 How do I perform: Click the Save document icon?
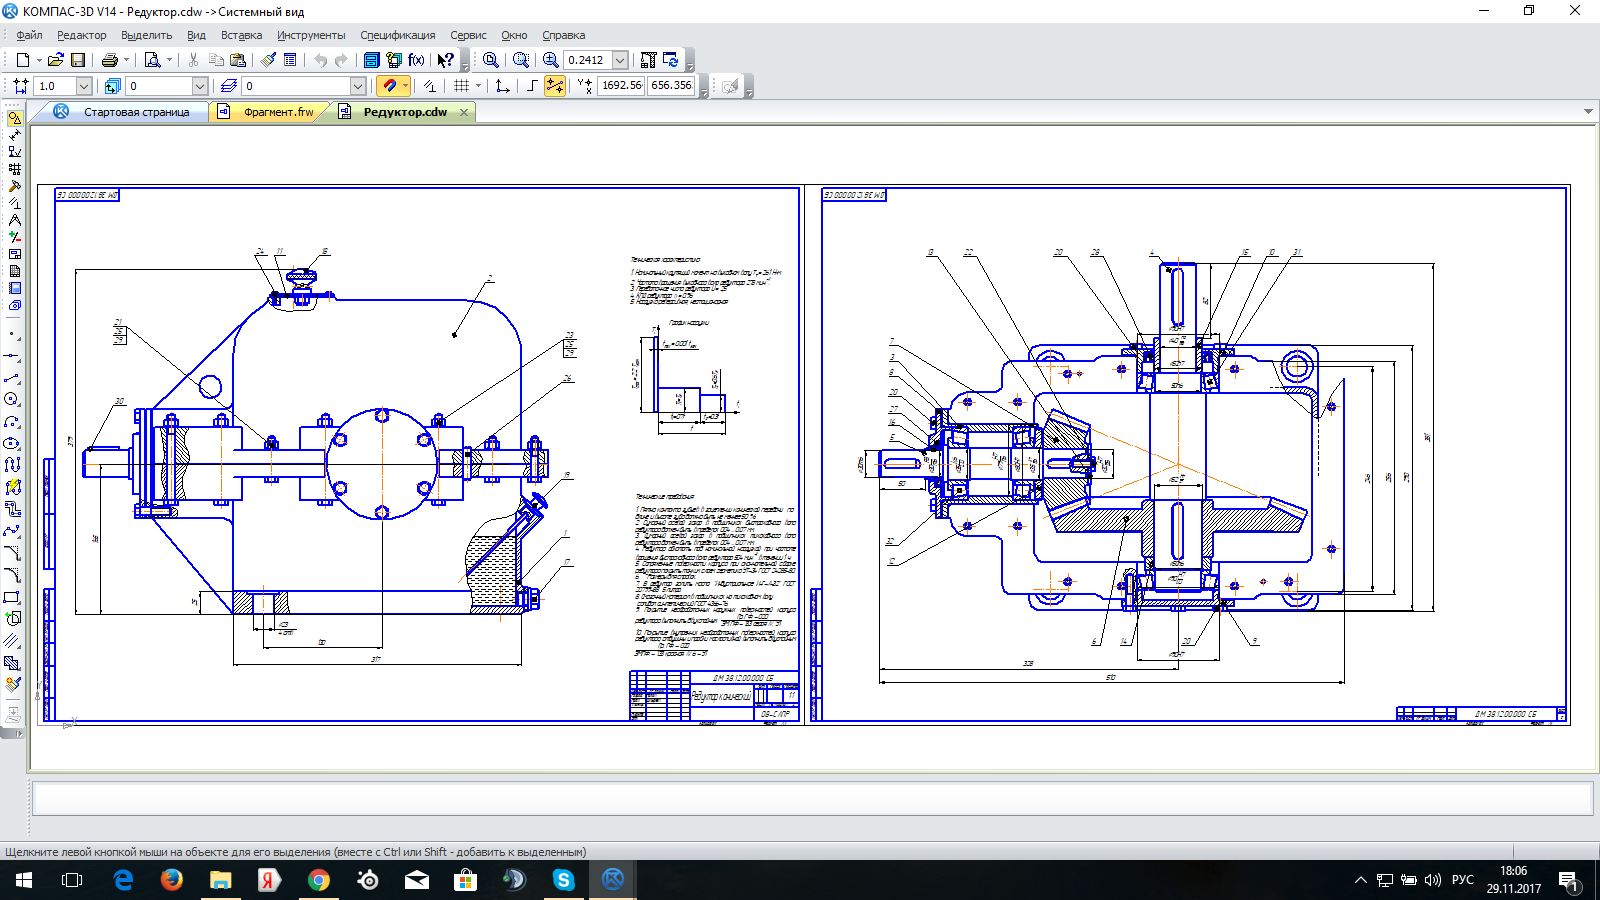pyautogui.click(x=78, y=60)
